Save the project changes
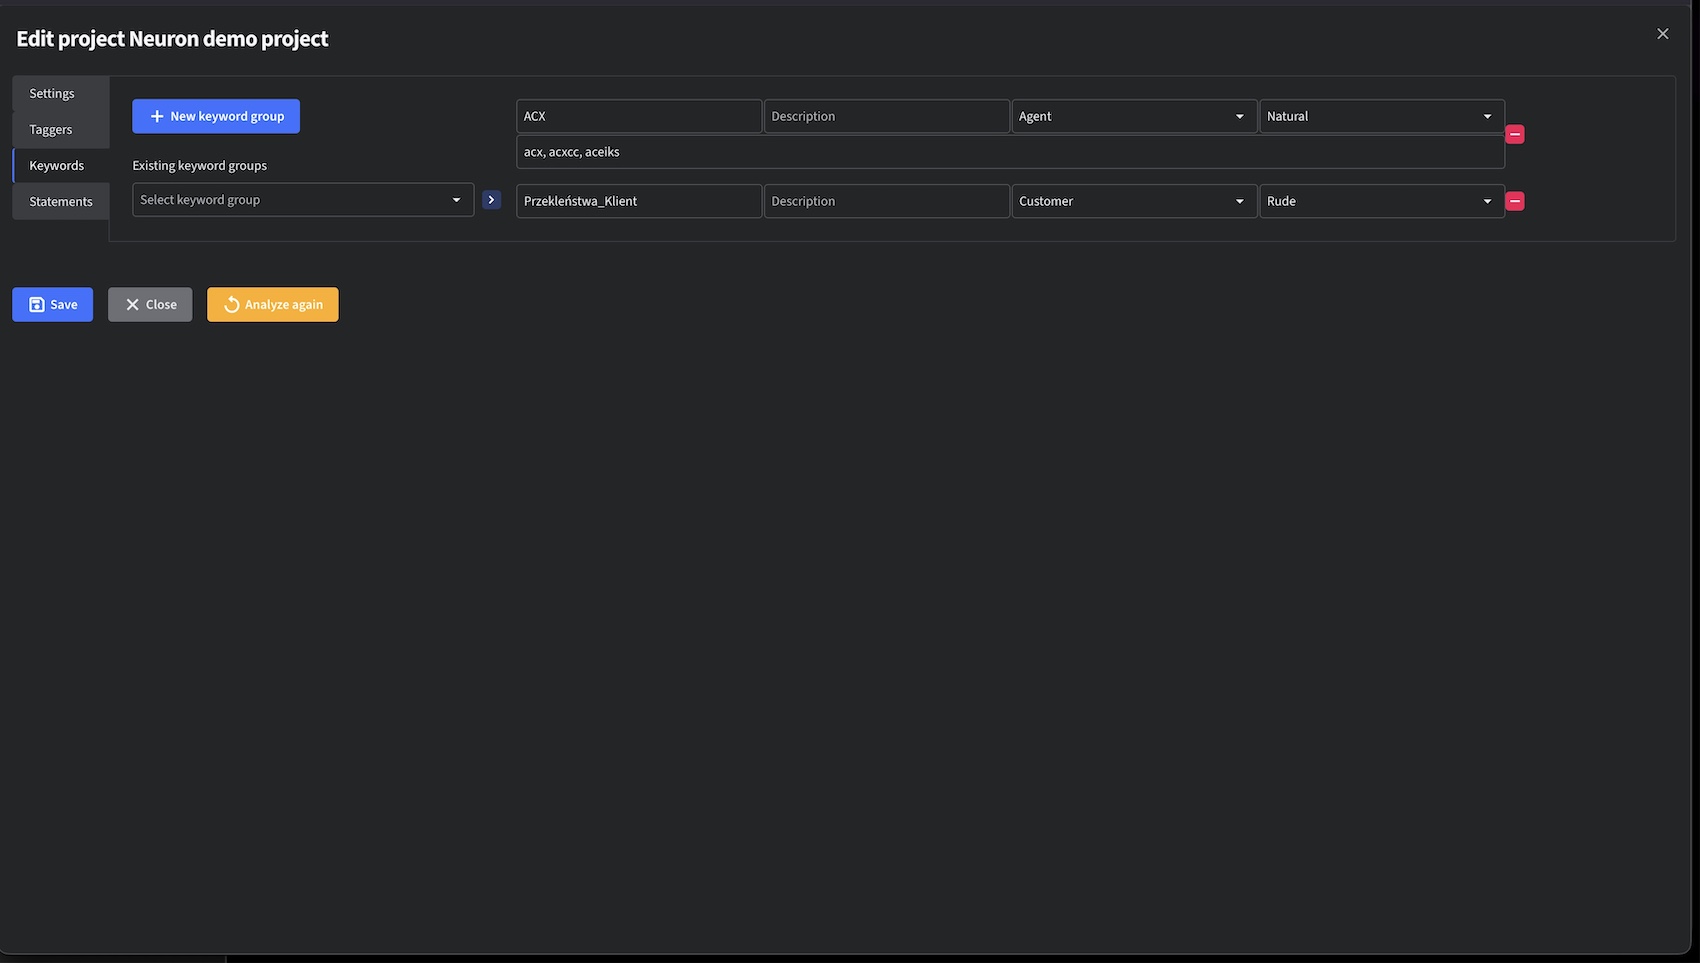The width and height of the screenshot is (1700, 963). click(53, 304)
